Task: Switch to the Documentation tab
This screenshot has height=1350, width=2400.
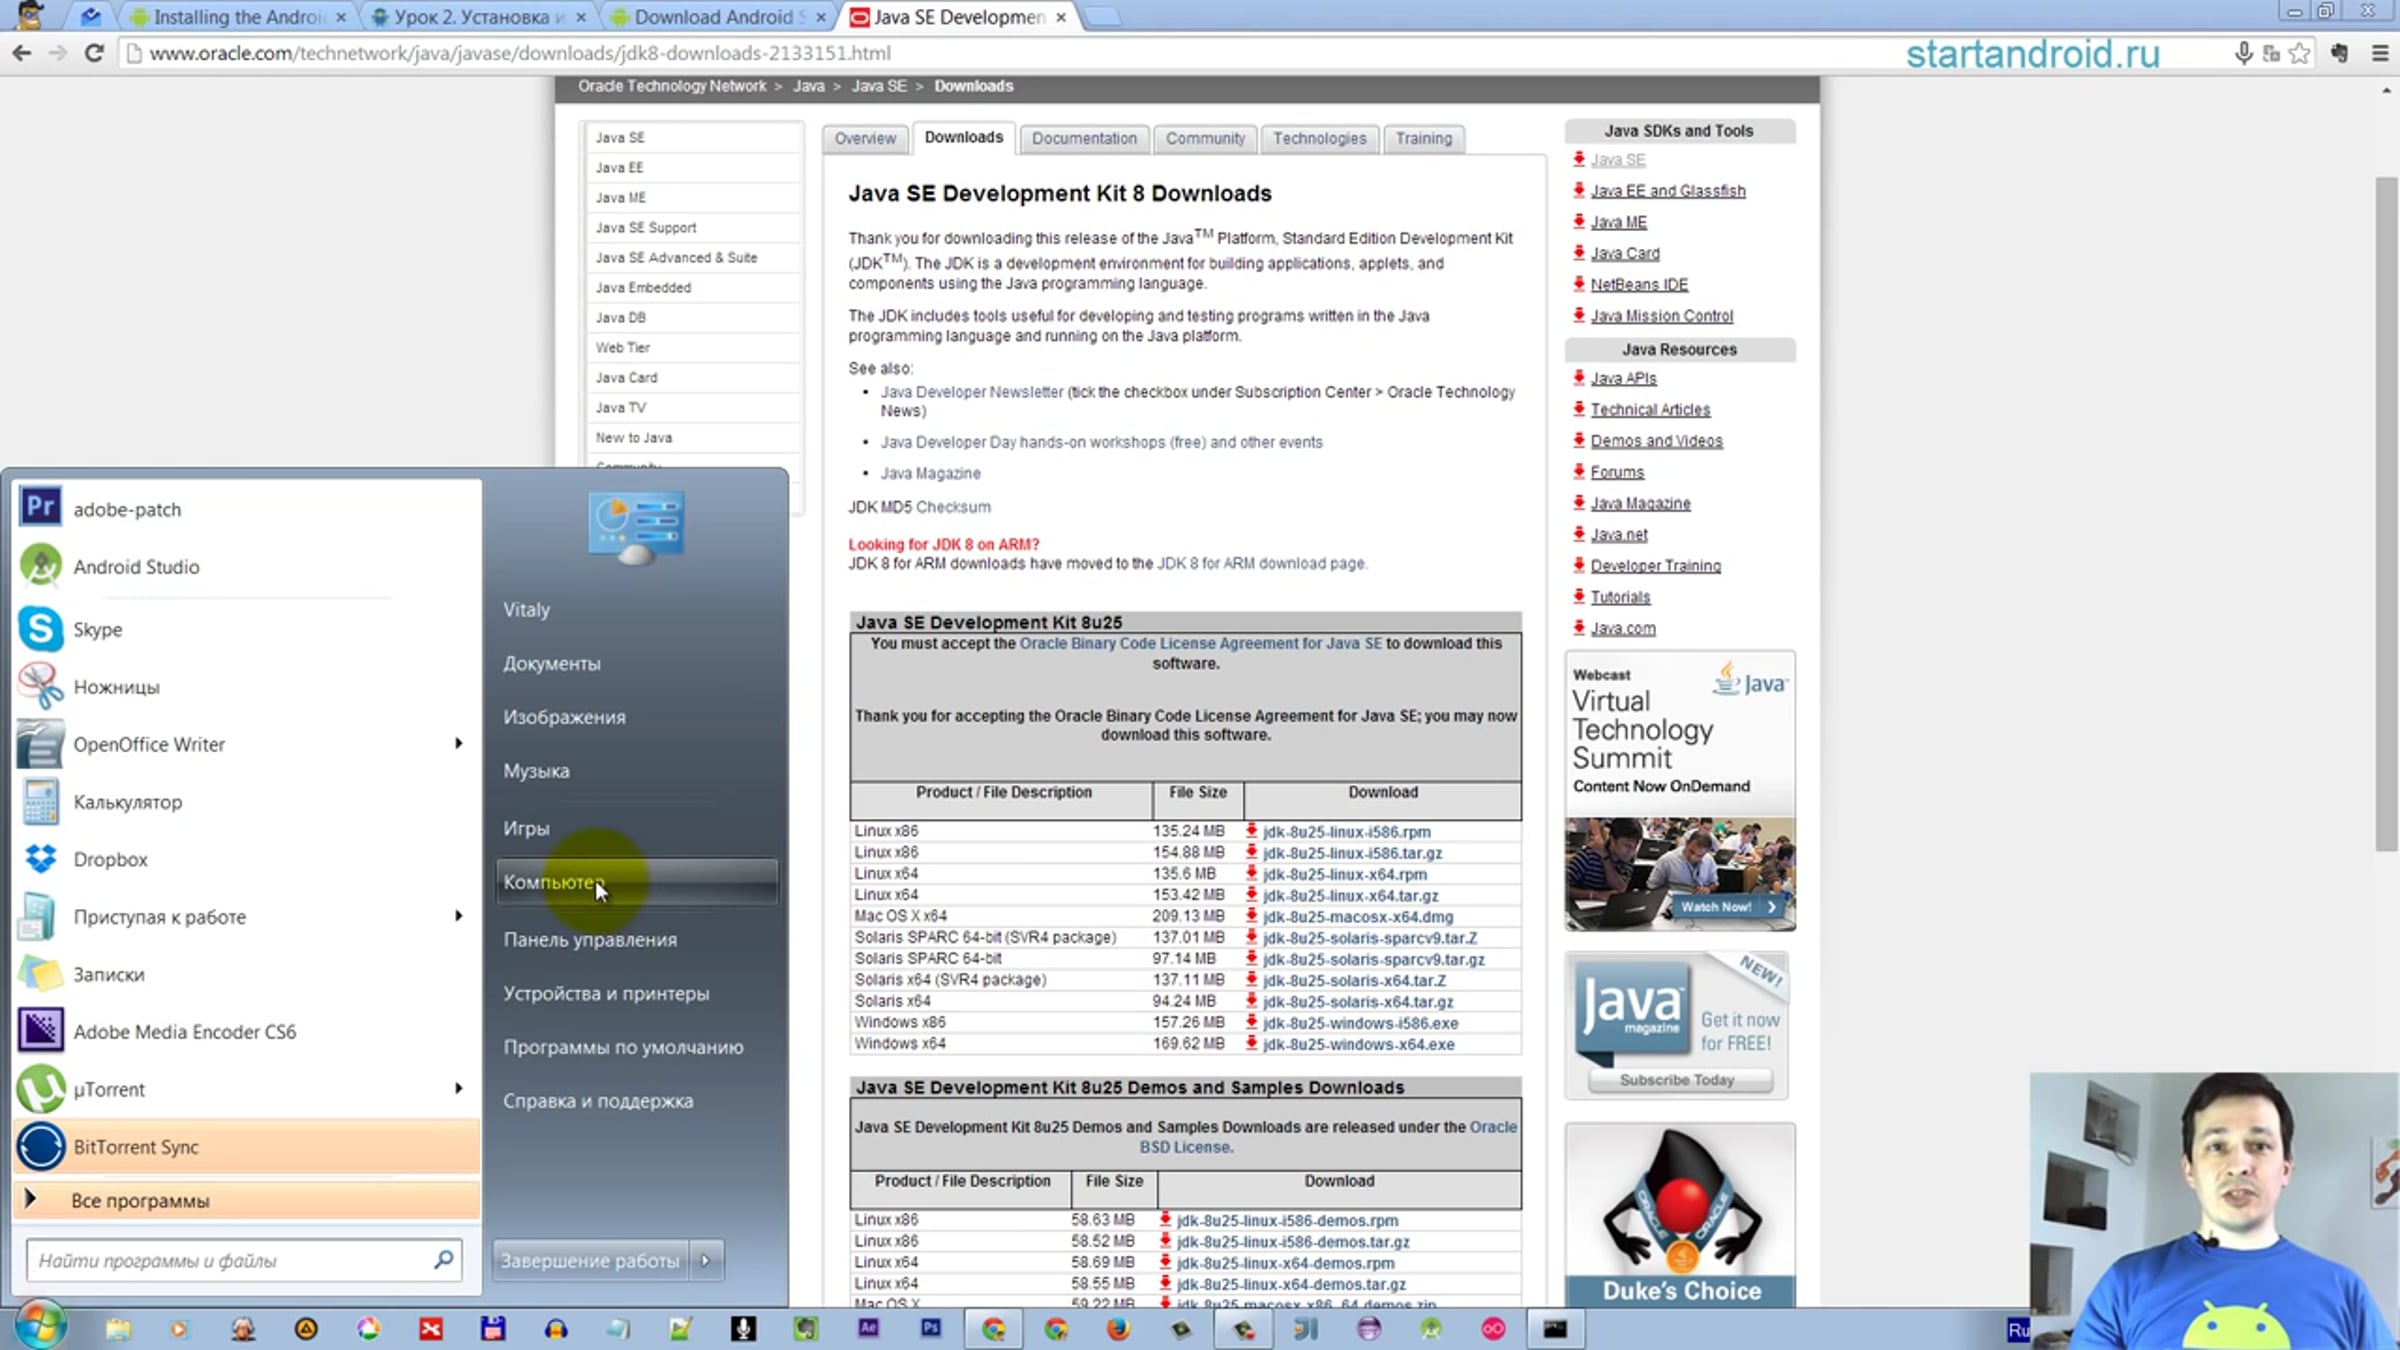Action: click(x=1084, y=138)
